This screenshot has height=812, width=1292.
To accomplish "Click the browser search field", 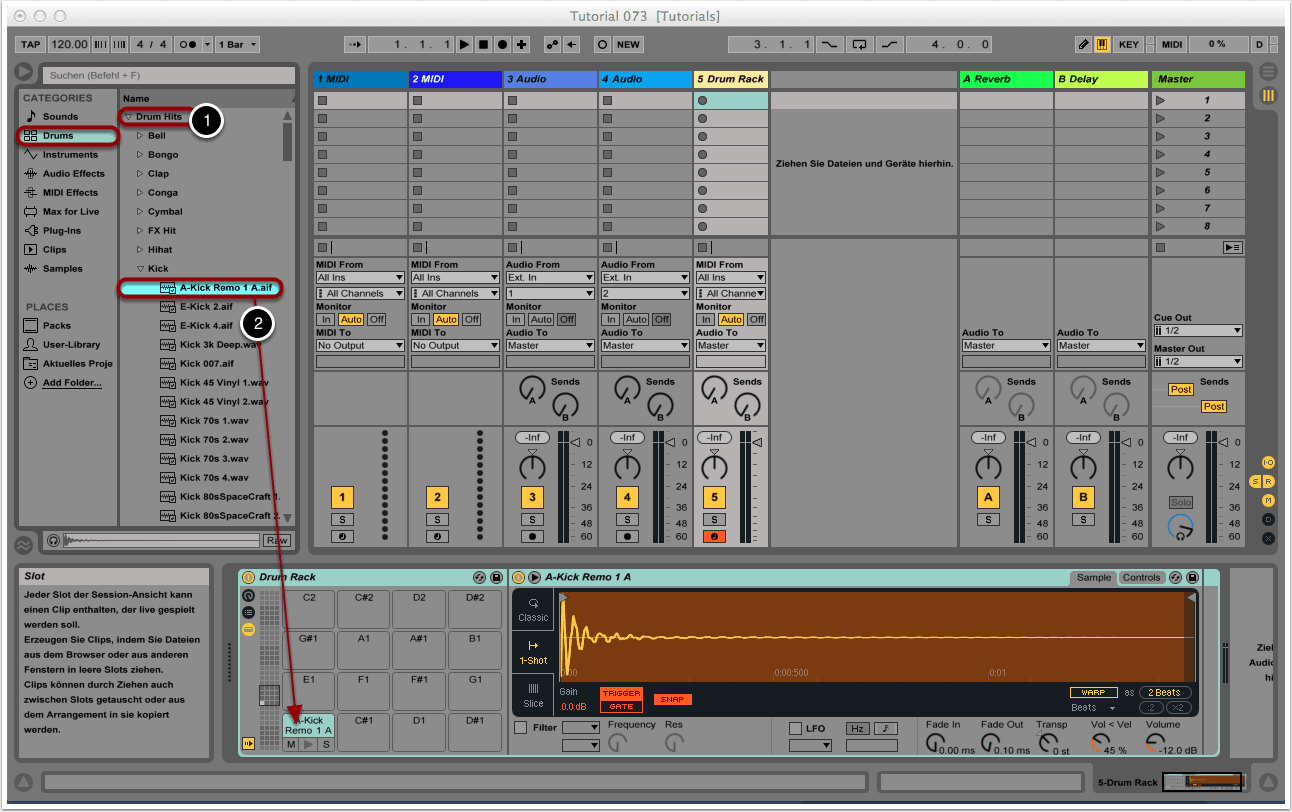I will (x=168, y=75).
